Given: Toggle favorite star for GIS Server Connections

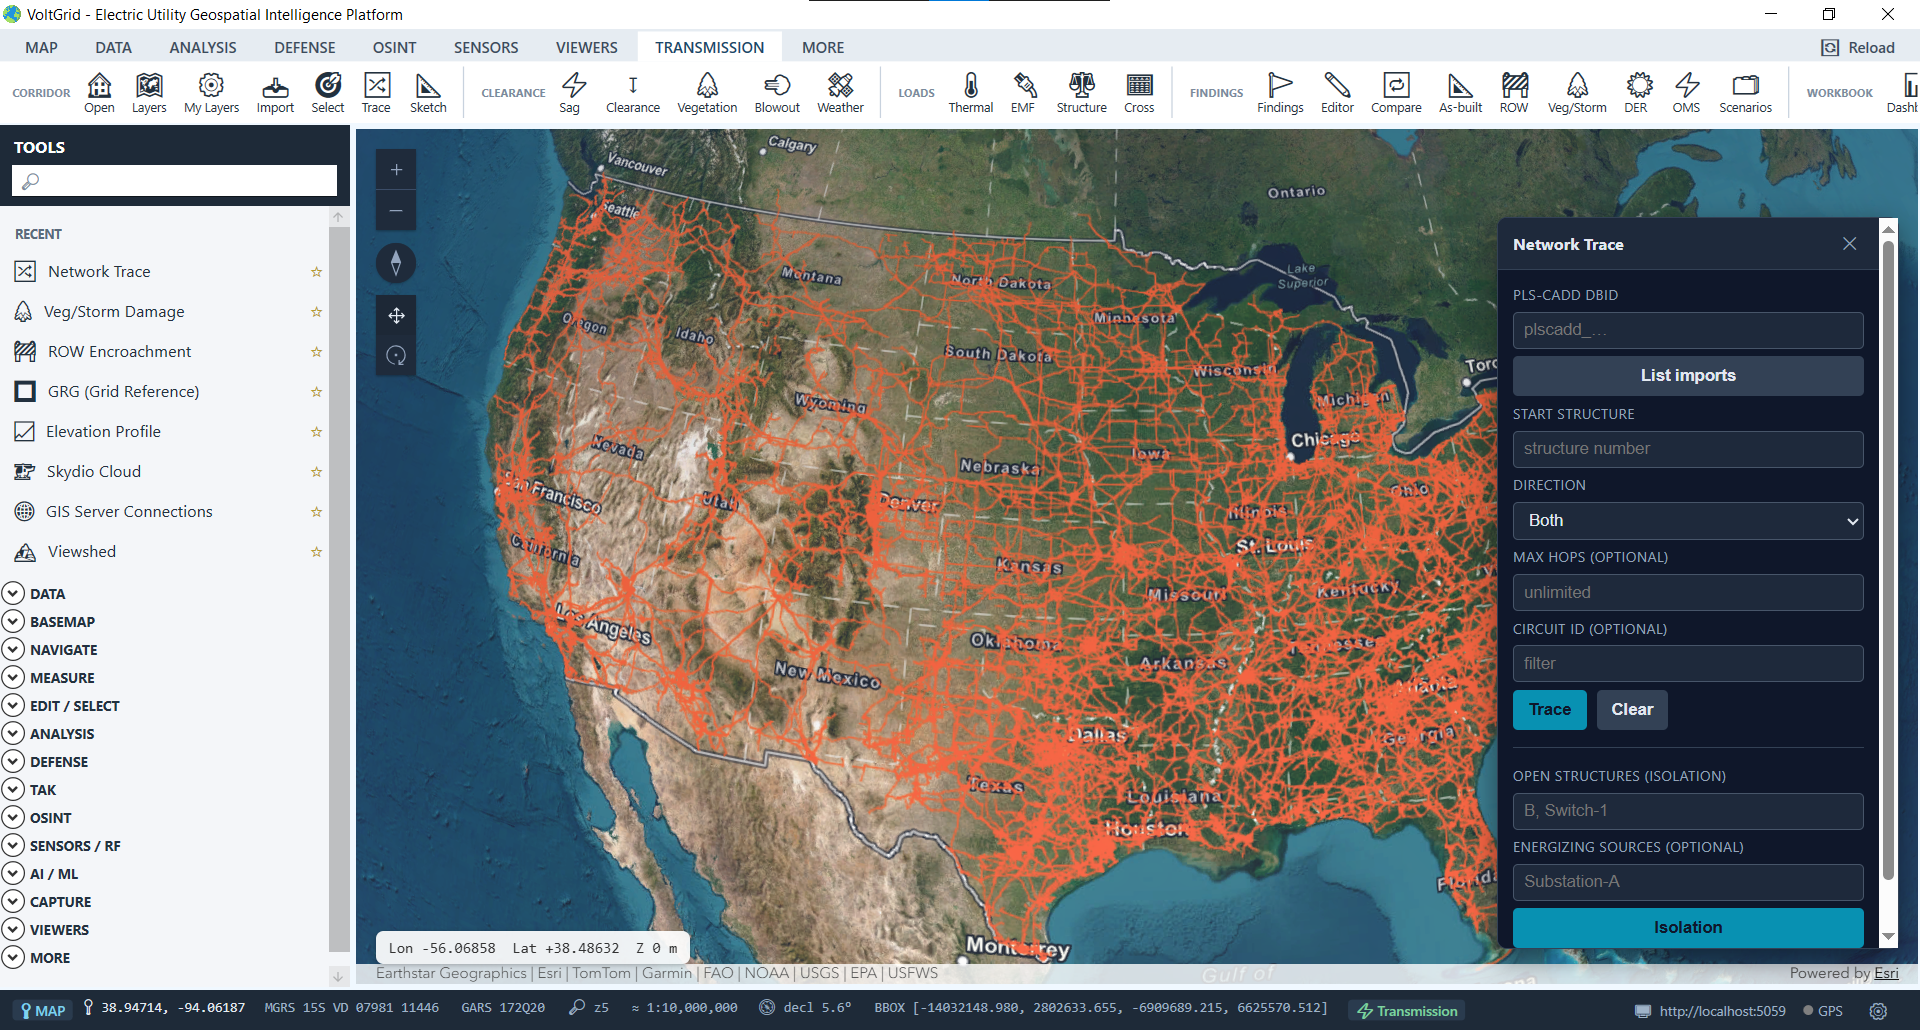Looking at the screenshot, I should (316, 512).
